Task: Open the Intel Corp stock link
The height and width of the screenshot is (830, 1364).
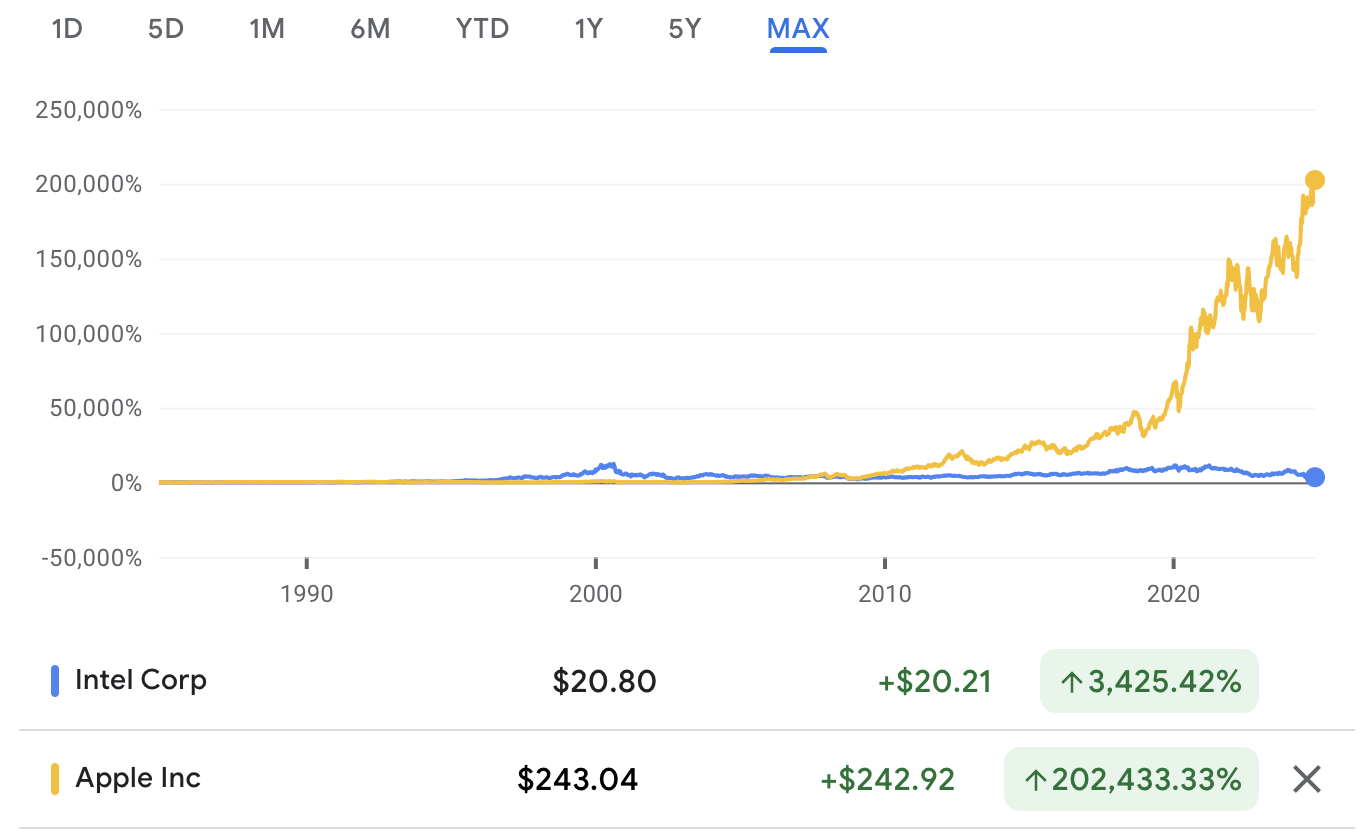Action: pos(140,681)
